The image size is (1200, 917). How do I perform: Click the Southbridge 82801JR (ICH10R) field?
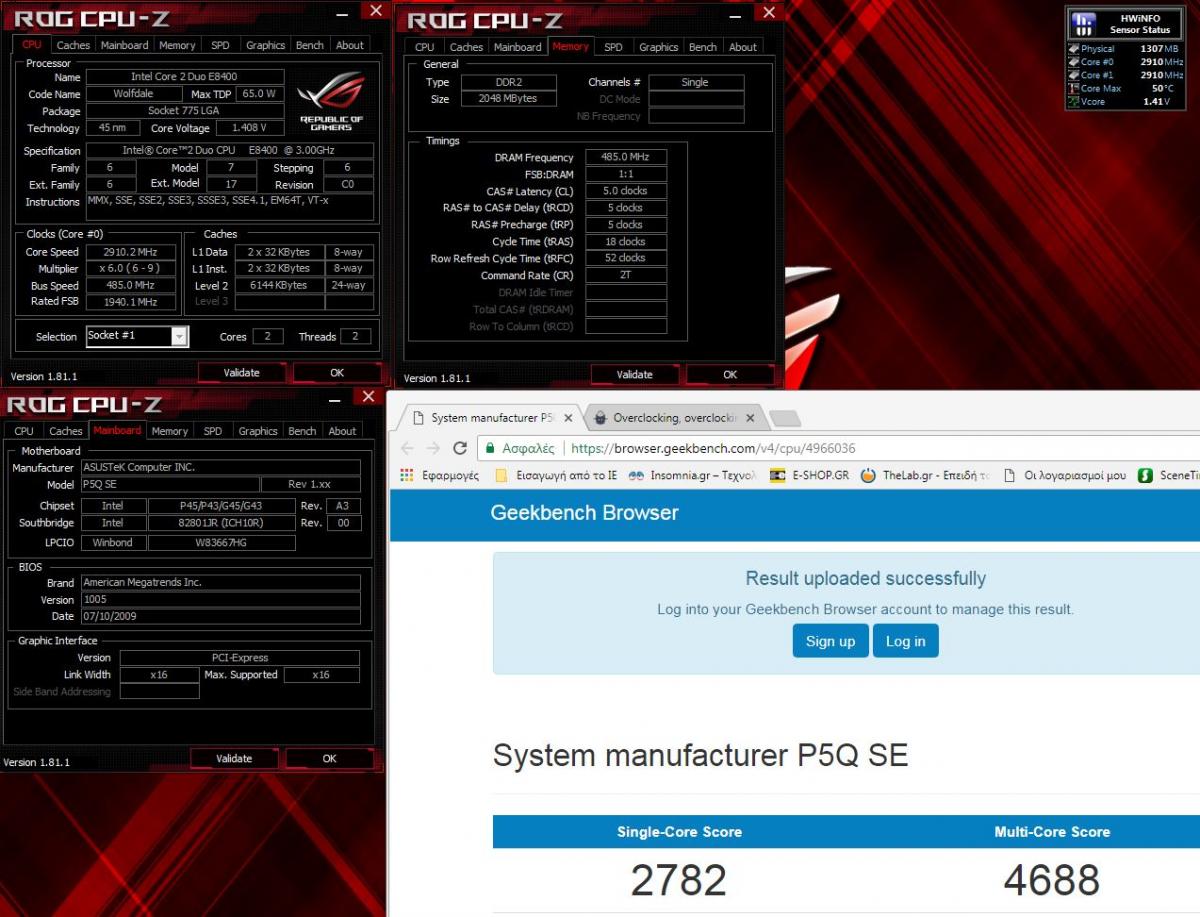[221, 523]
